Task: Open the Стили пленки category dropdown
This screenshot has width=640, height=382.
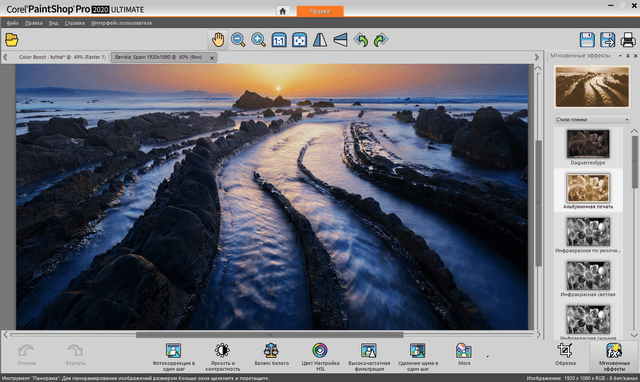Action: 592,120
